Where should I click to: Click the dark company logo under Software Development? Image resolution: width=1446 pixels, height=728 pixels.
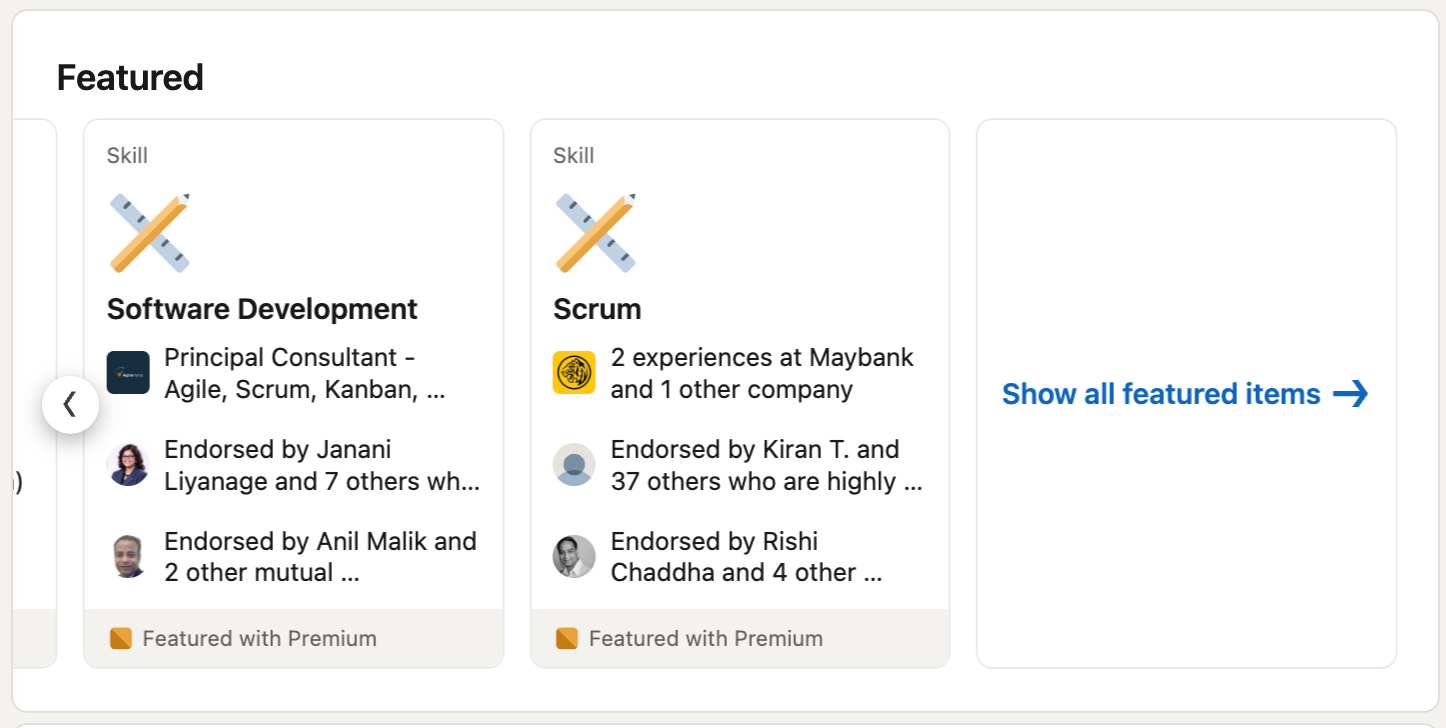tap(128, 373)
